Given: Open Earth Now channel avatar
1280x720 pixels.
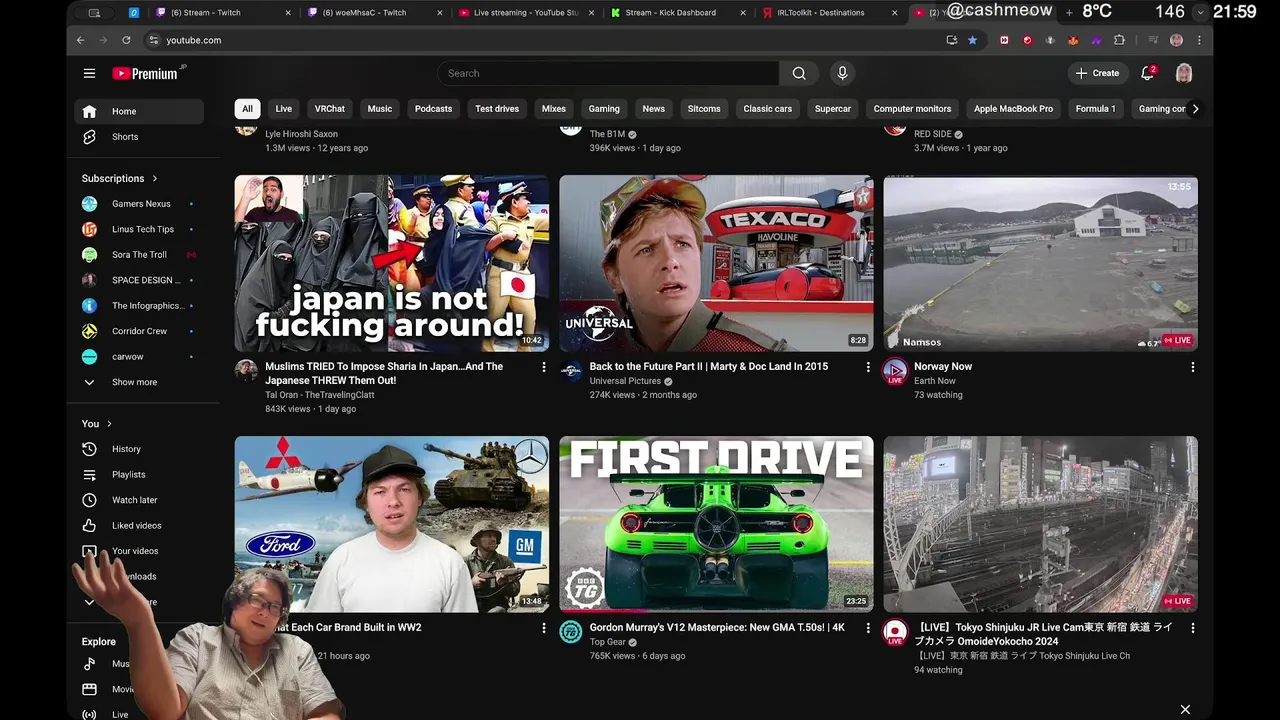Looking at the screenshot, I should [x=895, y=371].
